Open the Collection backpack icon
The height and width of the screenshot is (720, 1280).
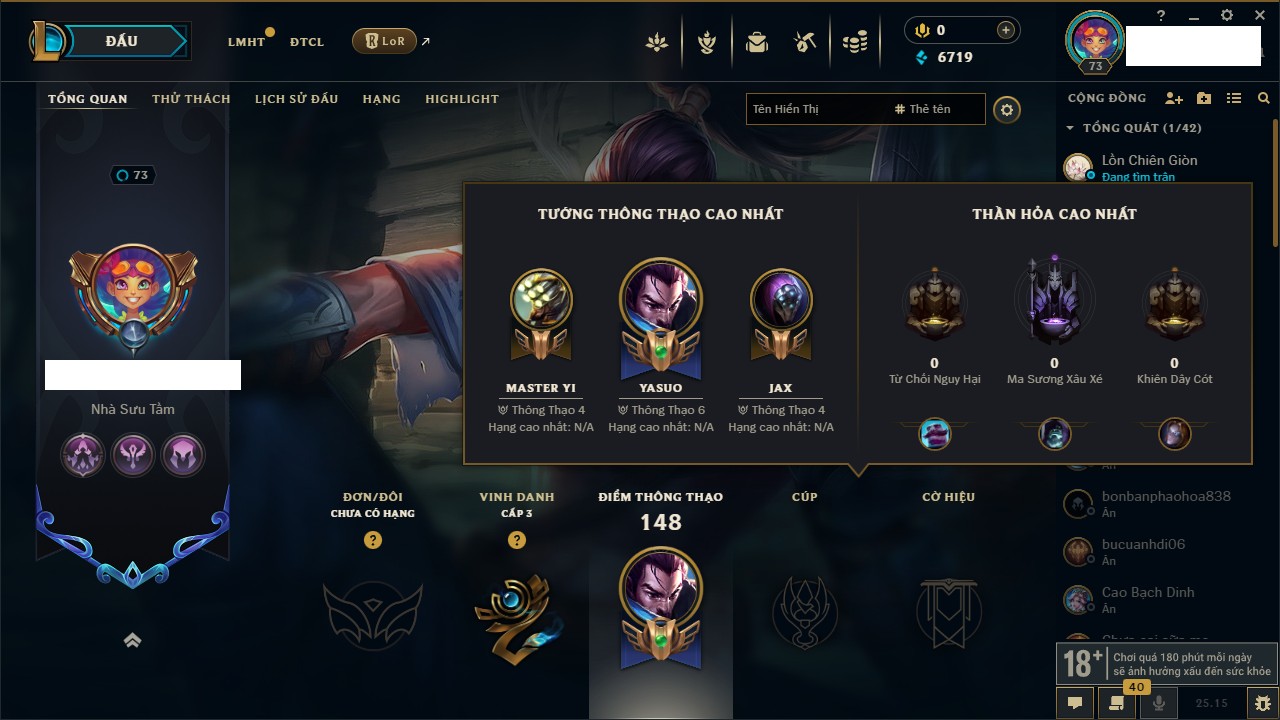click(x=757, y=42)
